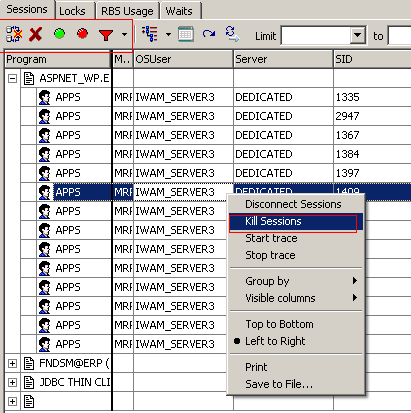Click the green circle start trace icon

click(59, 34)
